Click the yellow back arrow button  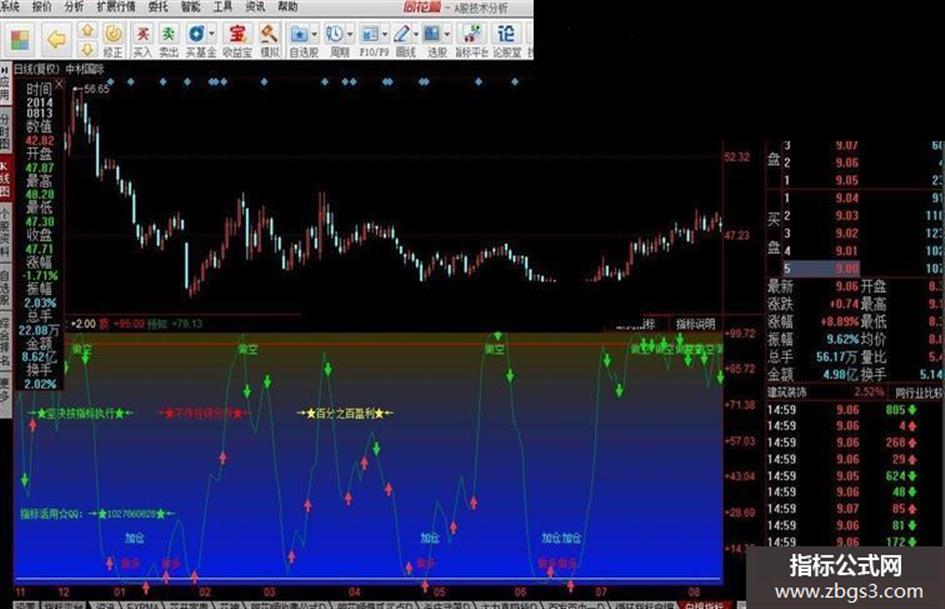pos(56,40)
